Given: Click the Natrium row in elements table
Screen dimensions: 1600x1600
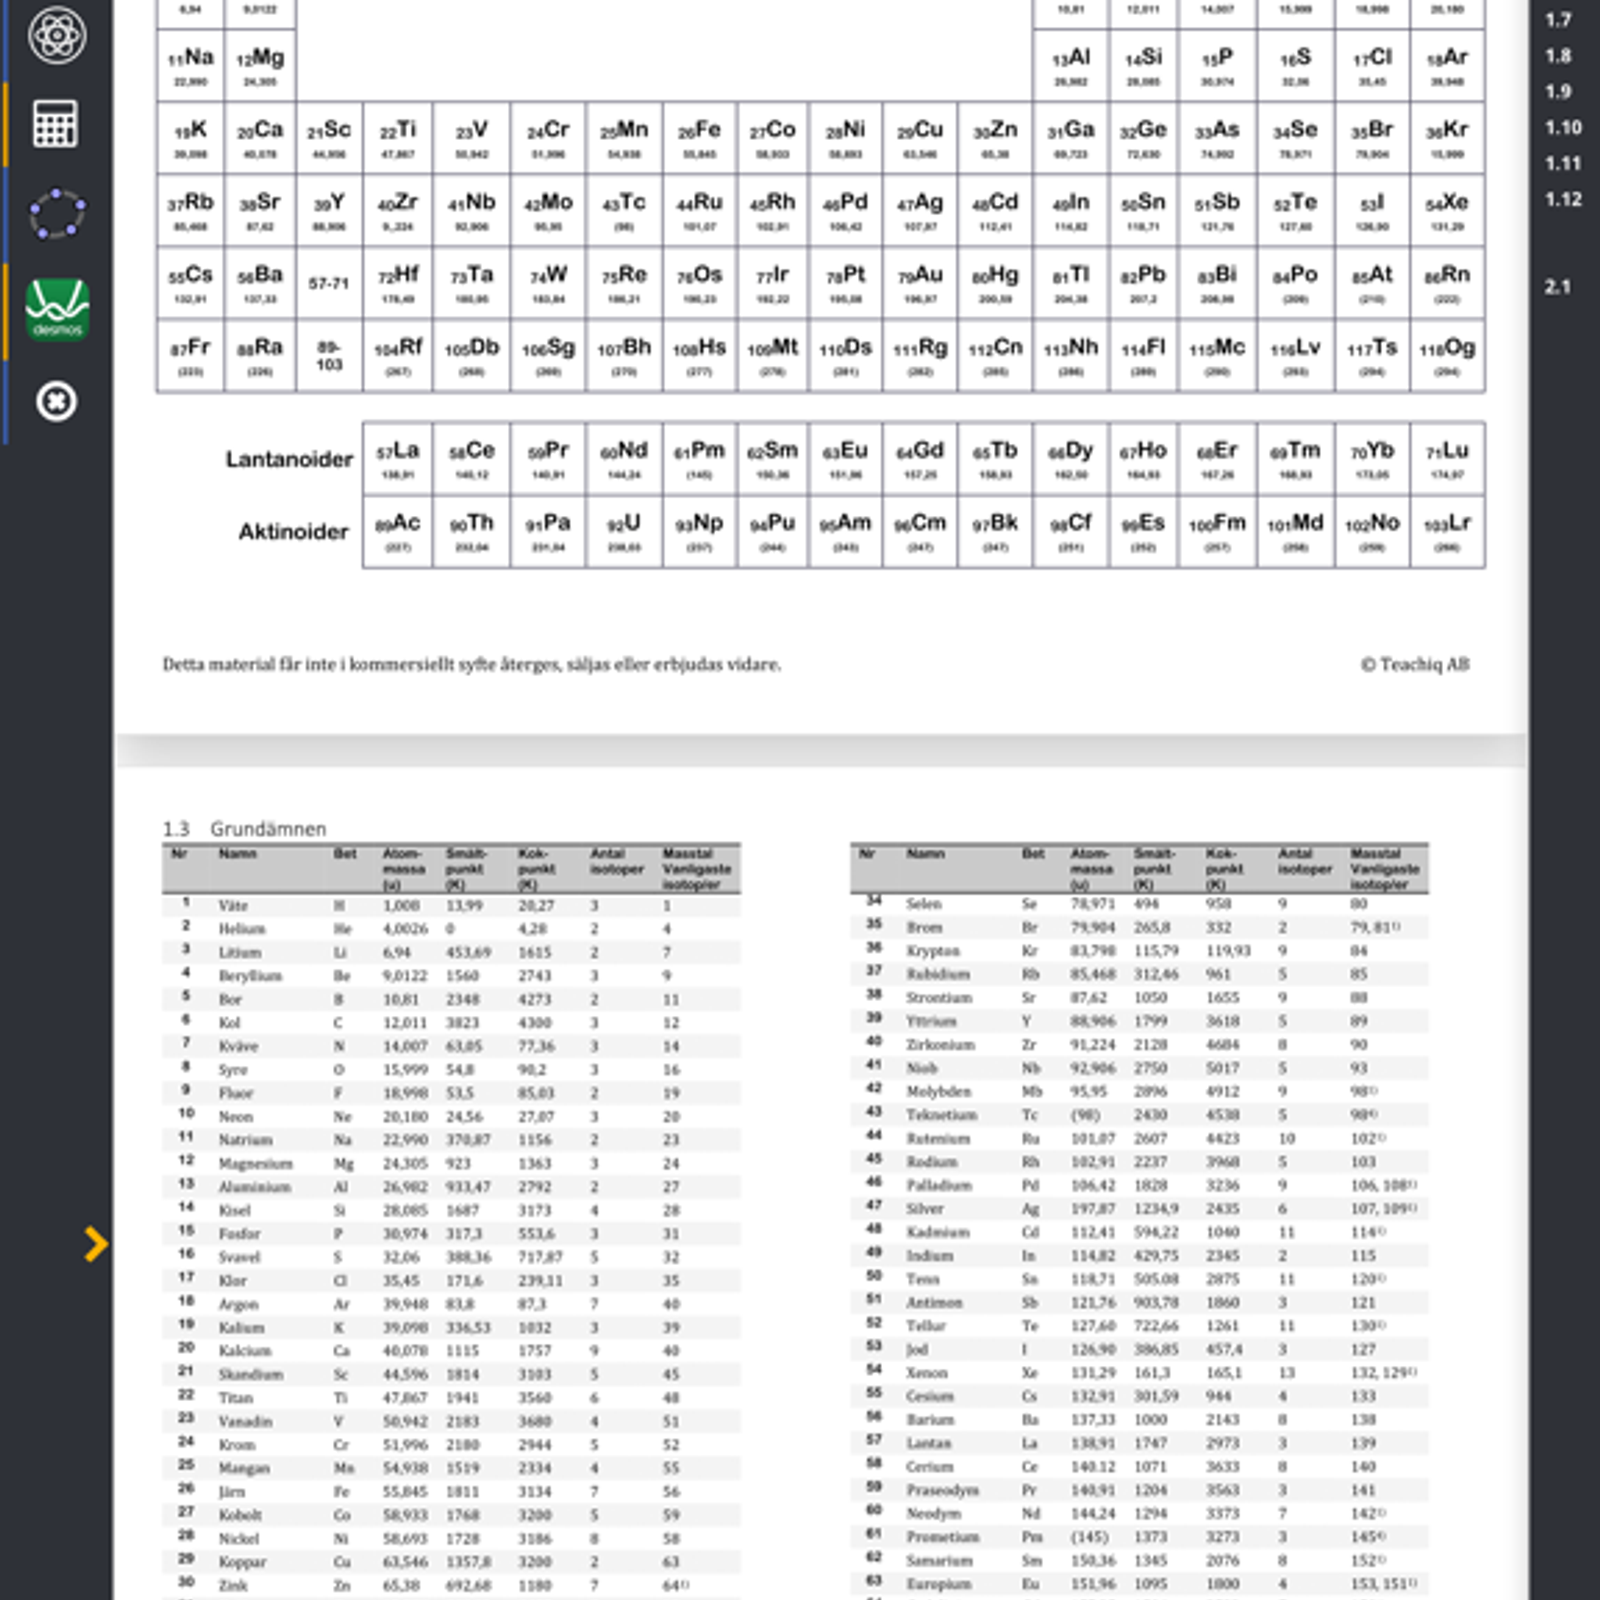Looking at the screenshot, I should click(452, 1140).
